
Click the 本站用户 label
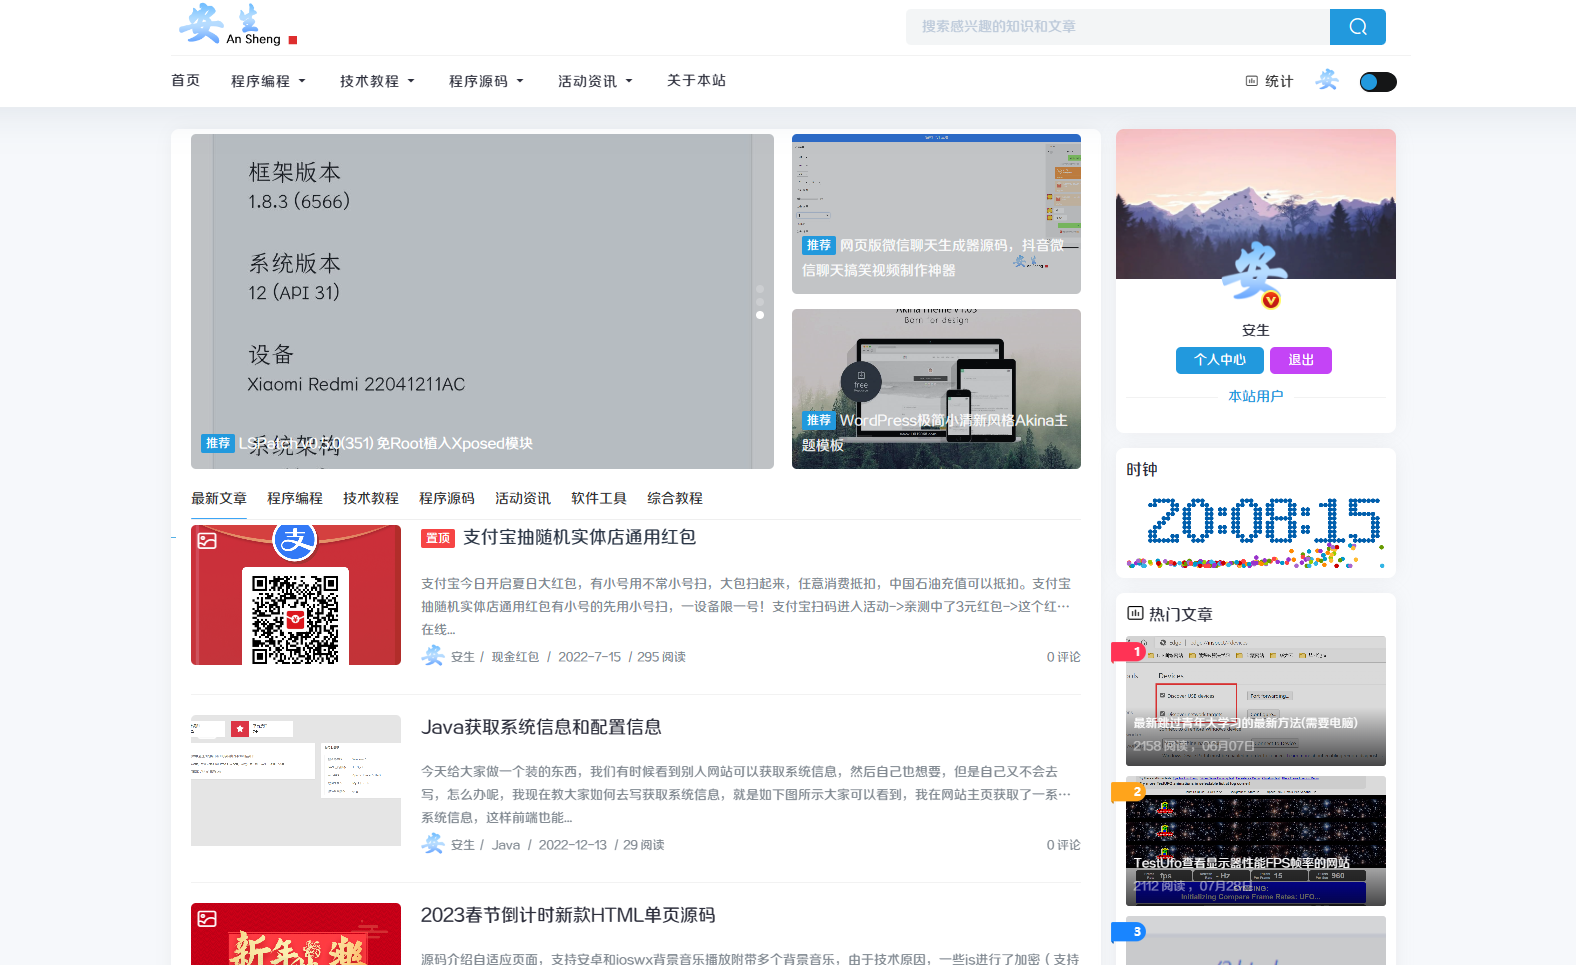pyautogui.click(x=1256, y=396)
